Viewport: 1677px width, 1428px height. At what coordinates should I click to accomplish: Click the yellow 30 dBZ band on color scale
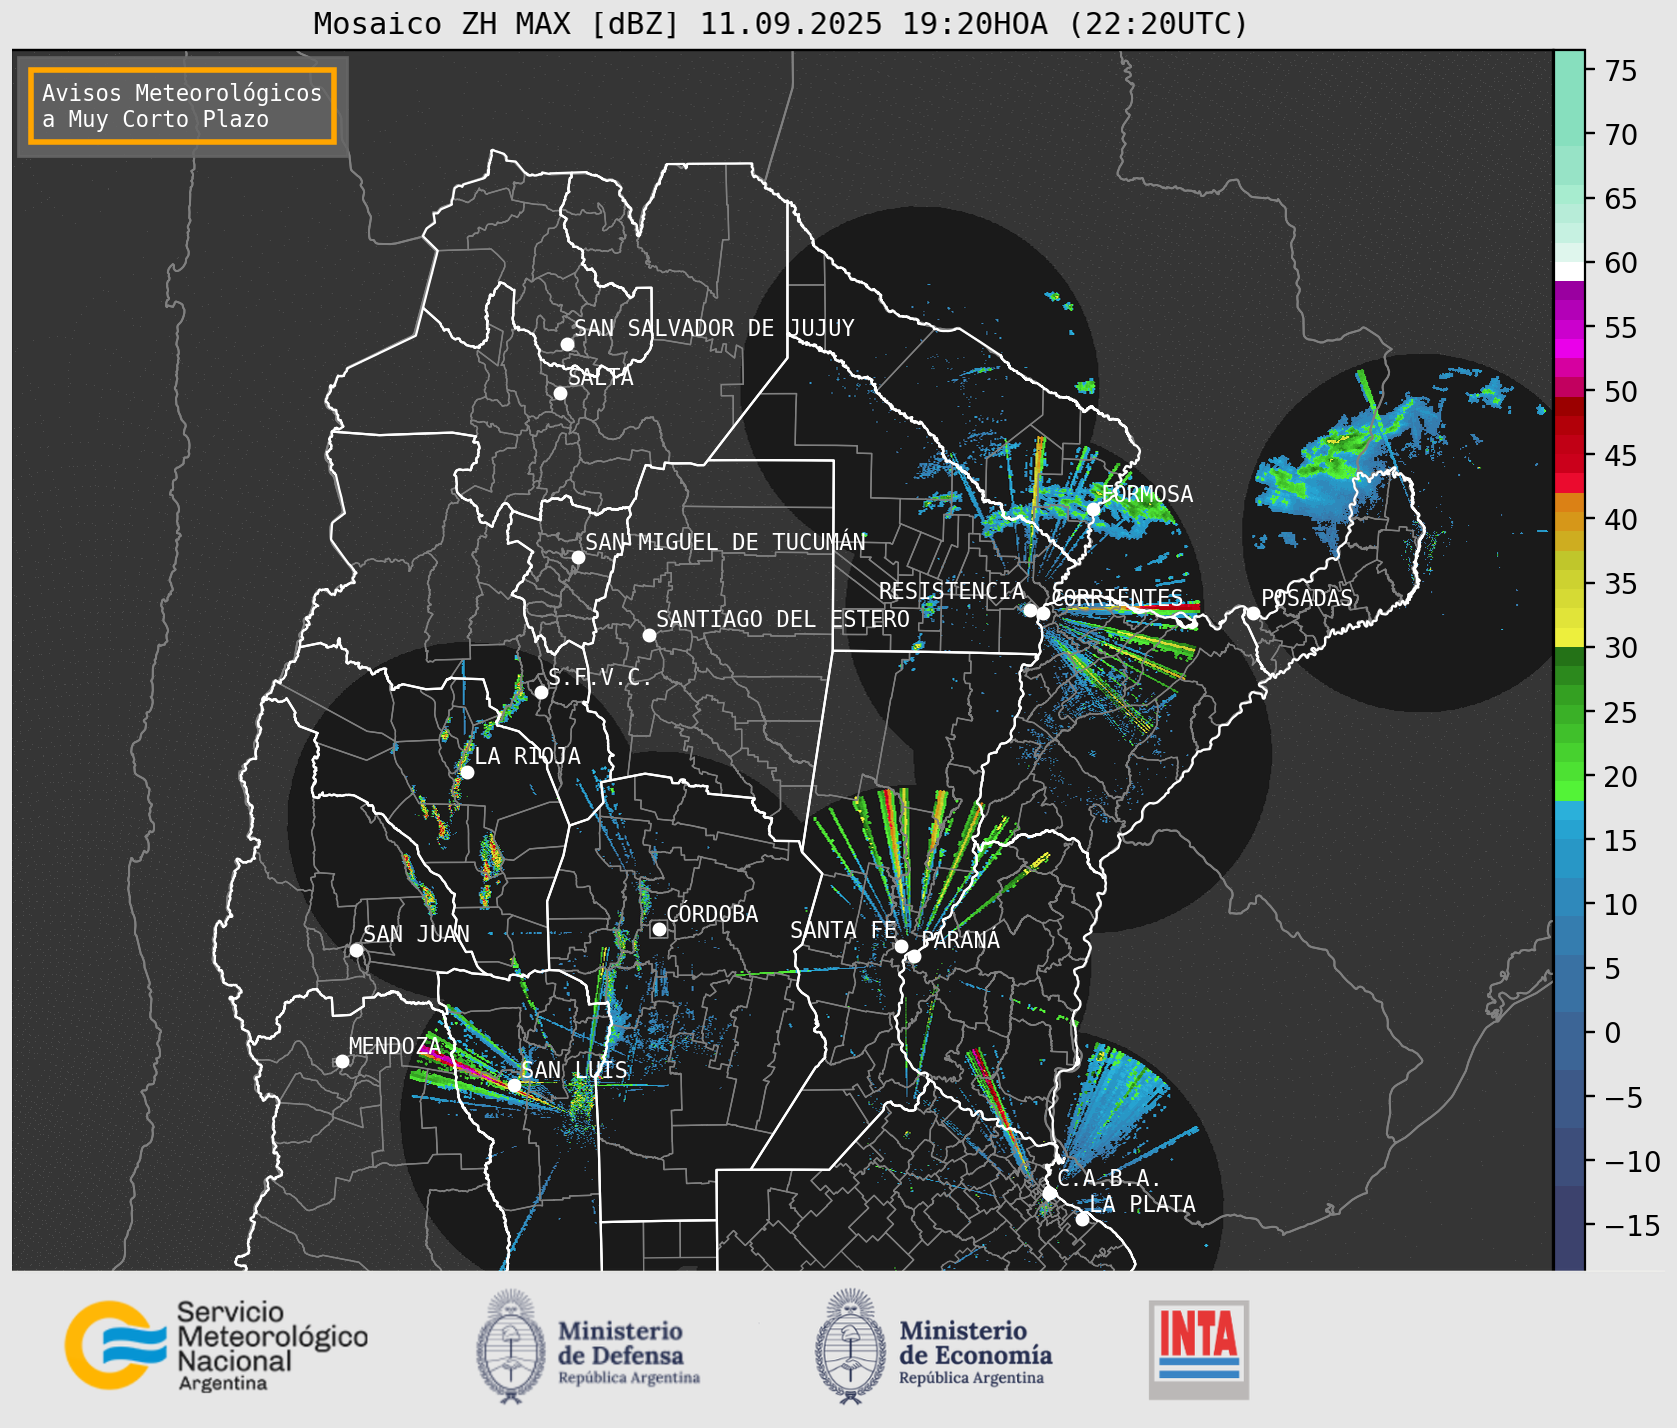[1569, 637]
